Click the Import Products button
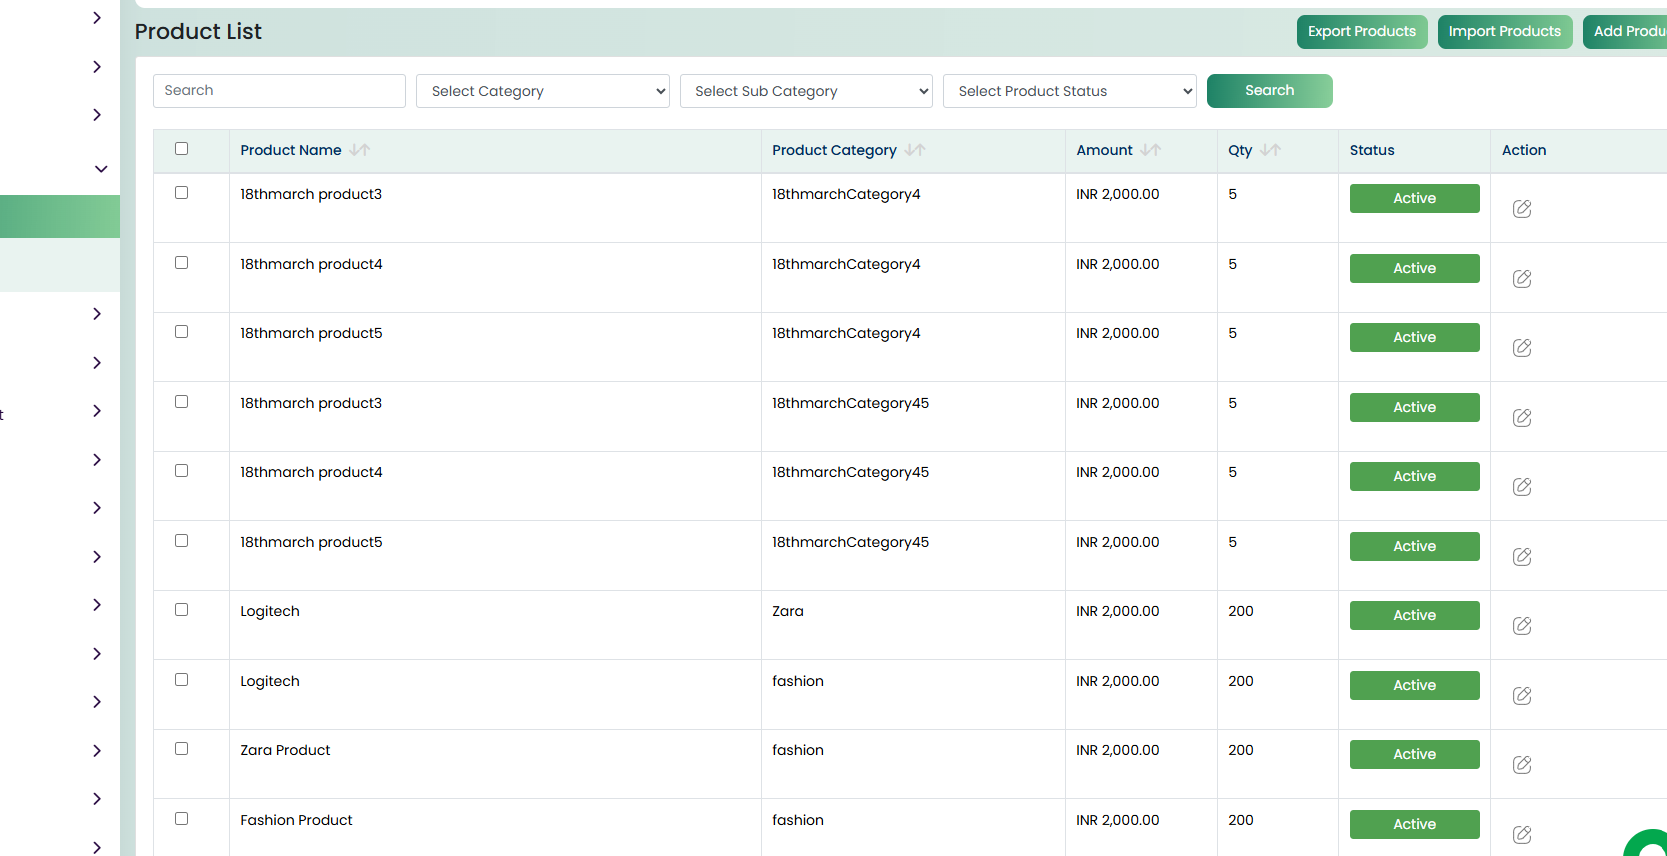The width and height of the screenshot is (1667, 856). click(x=1505, y=32)
